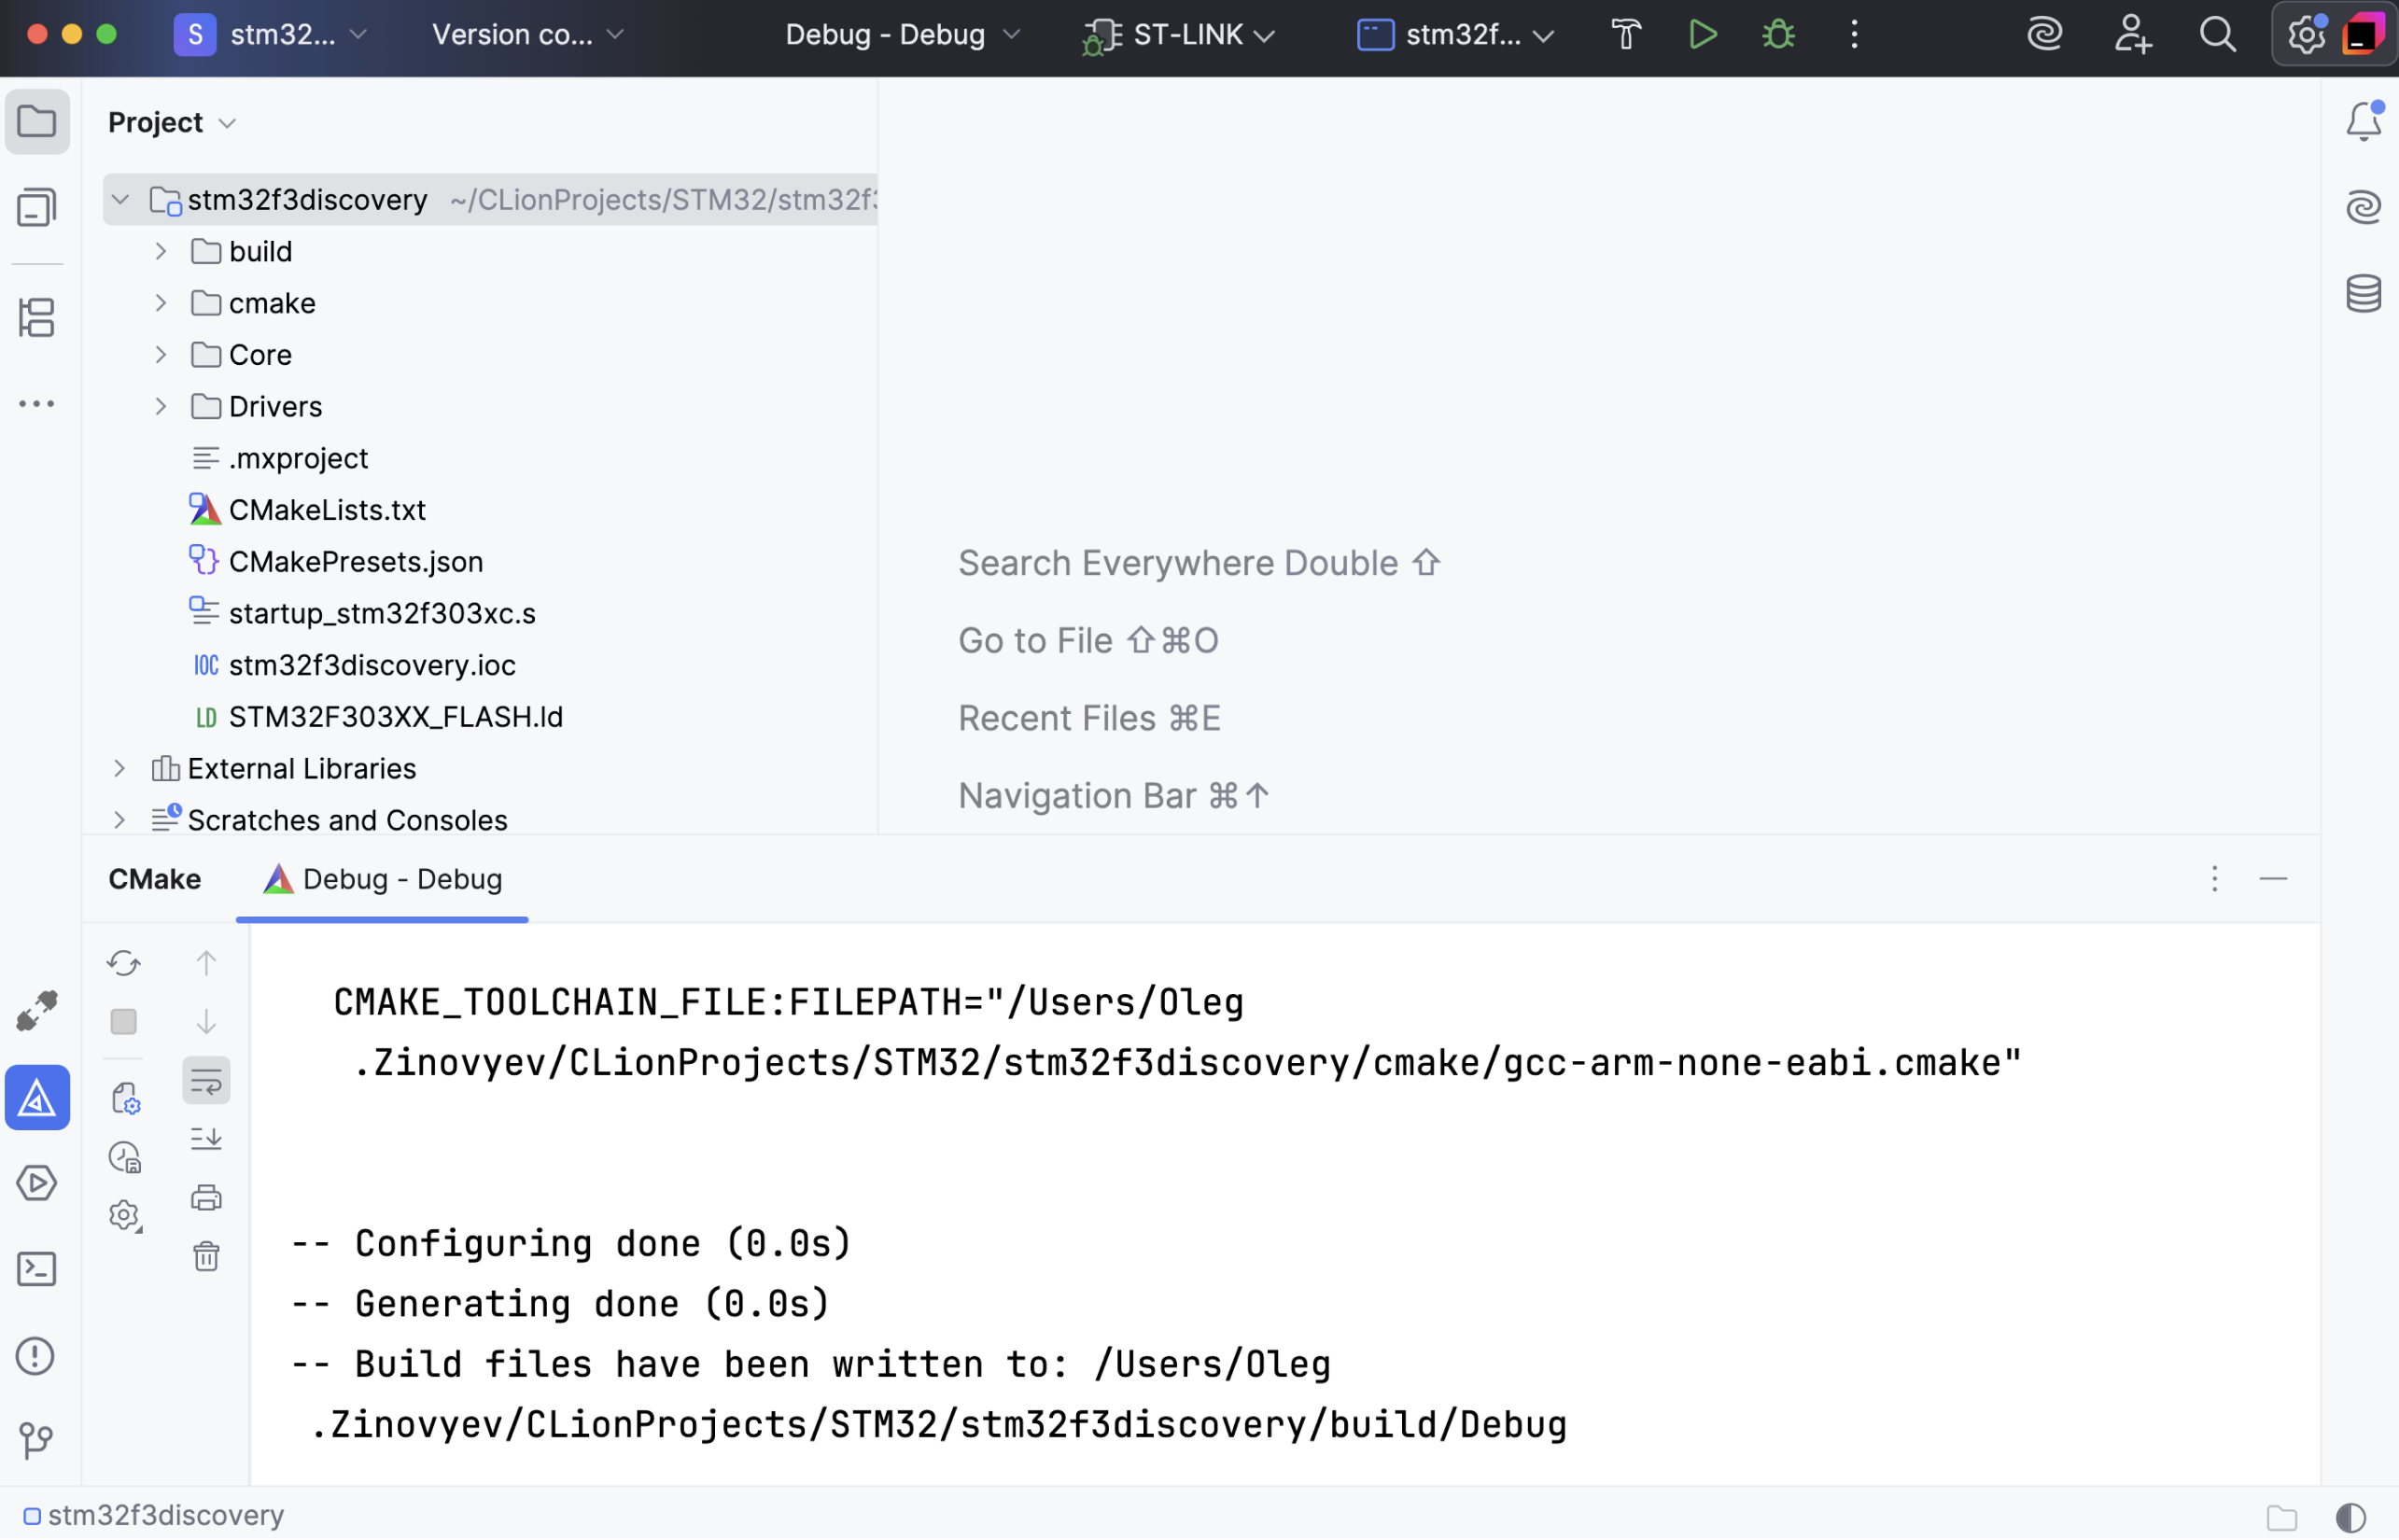This screenshot has height=1540, width=2399.
Task: Expand the Drivers folder
Action: coord(160,406)
